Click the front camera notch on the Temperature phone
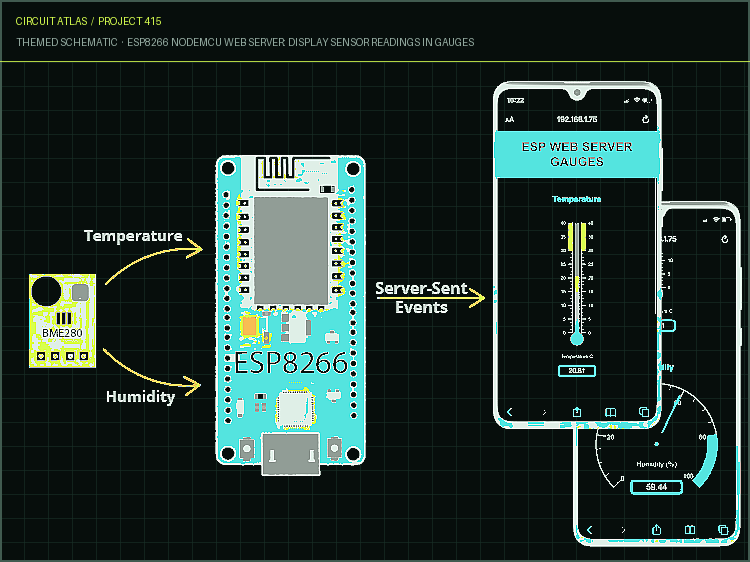Viewport: 750px width, 562px height. coord(577,93)
